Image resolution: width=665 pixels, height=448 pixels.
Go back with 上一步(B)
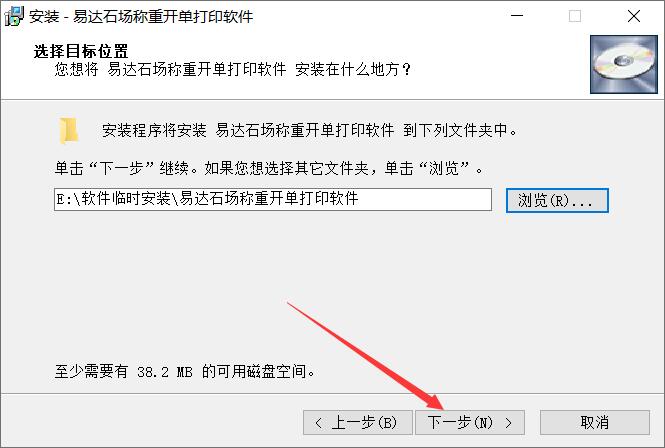(x=358, y=423)
